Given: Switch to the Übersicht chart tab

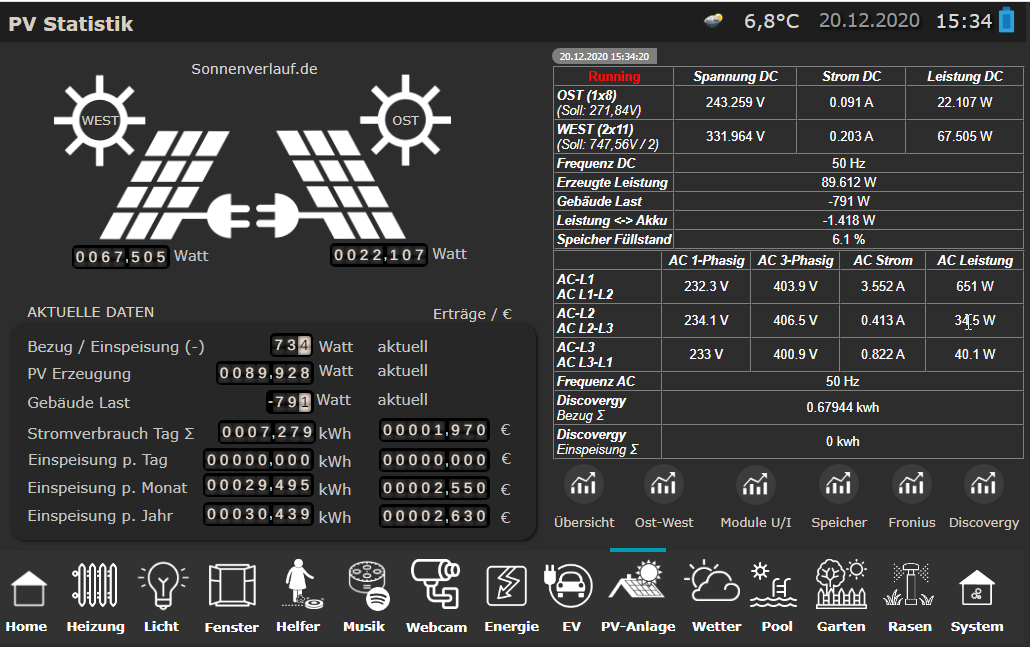Looking at the screenshot, I should tap(584, 486).
